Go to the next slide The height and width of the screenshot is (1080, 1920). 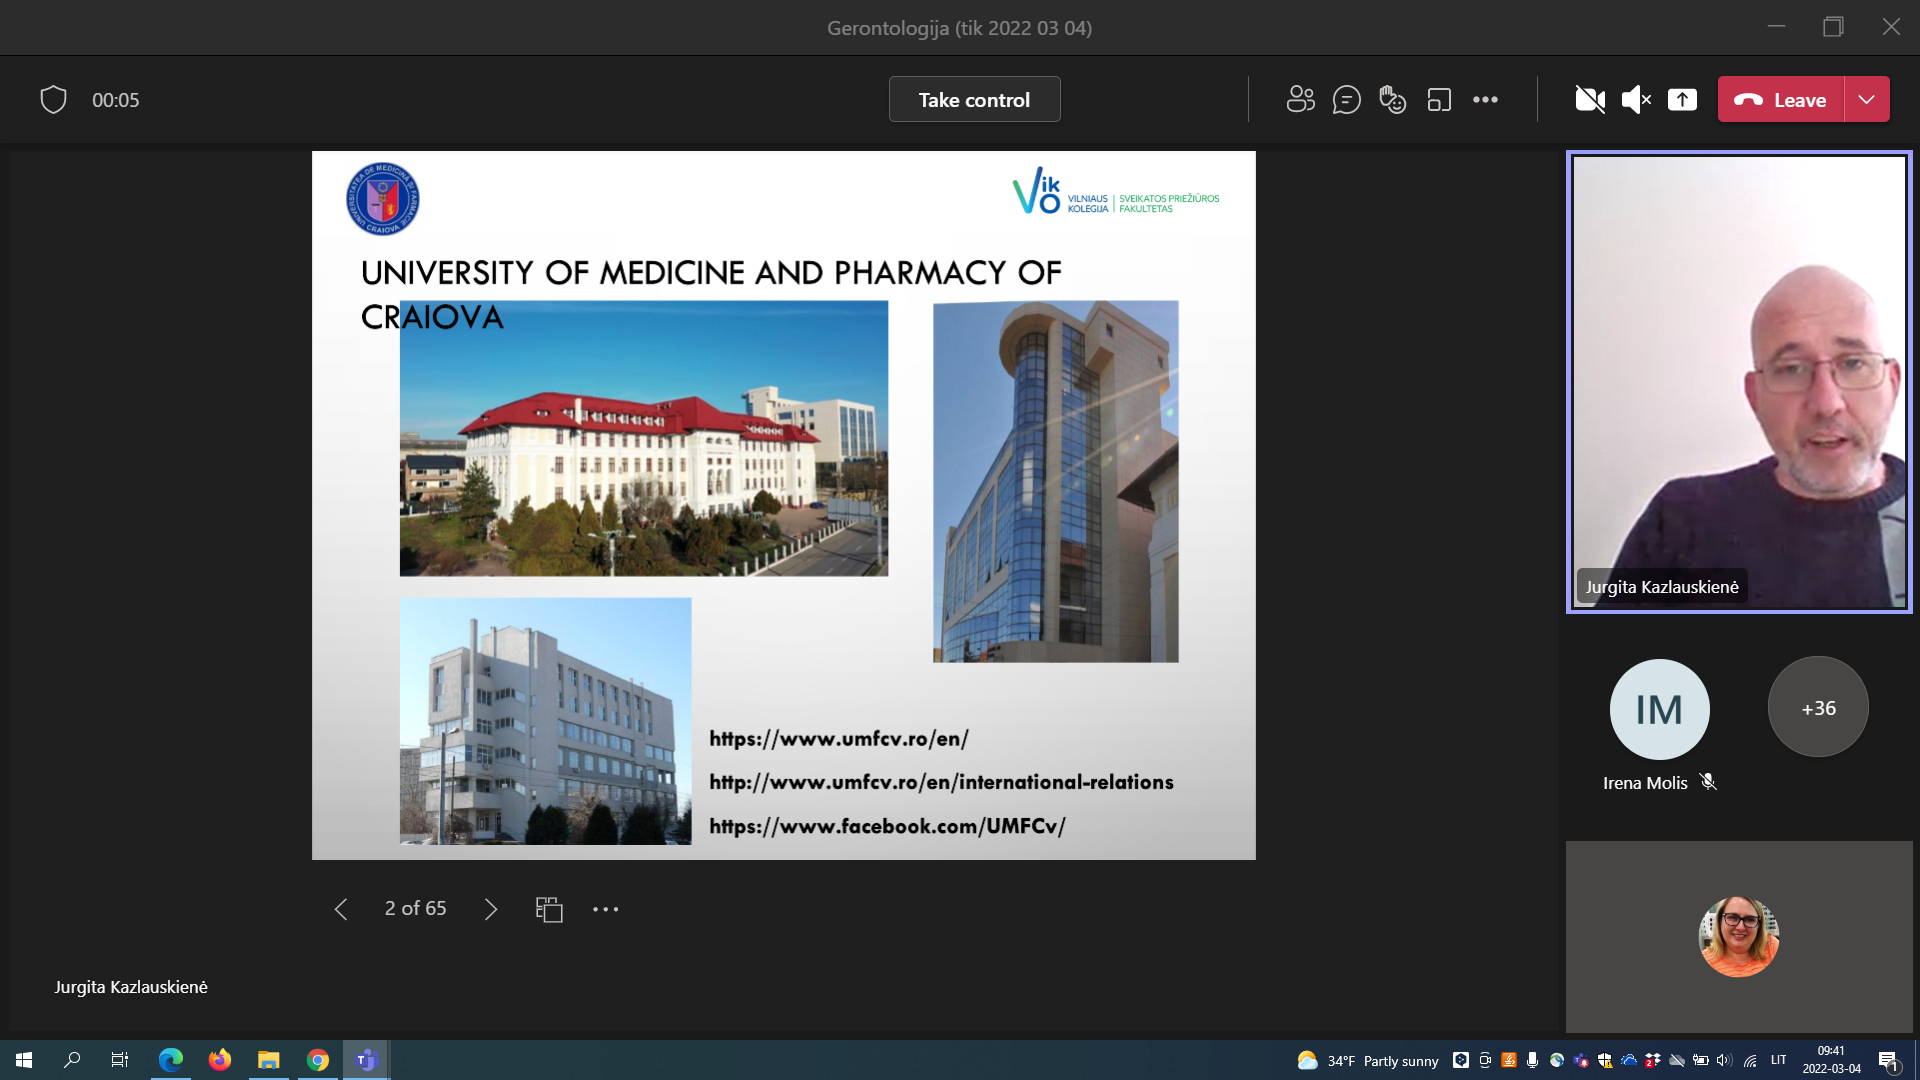pyautogui.click(x=490, y=909)
